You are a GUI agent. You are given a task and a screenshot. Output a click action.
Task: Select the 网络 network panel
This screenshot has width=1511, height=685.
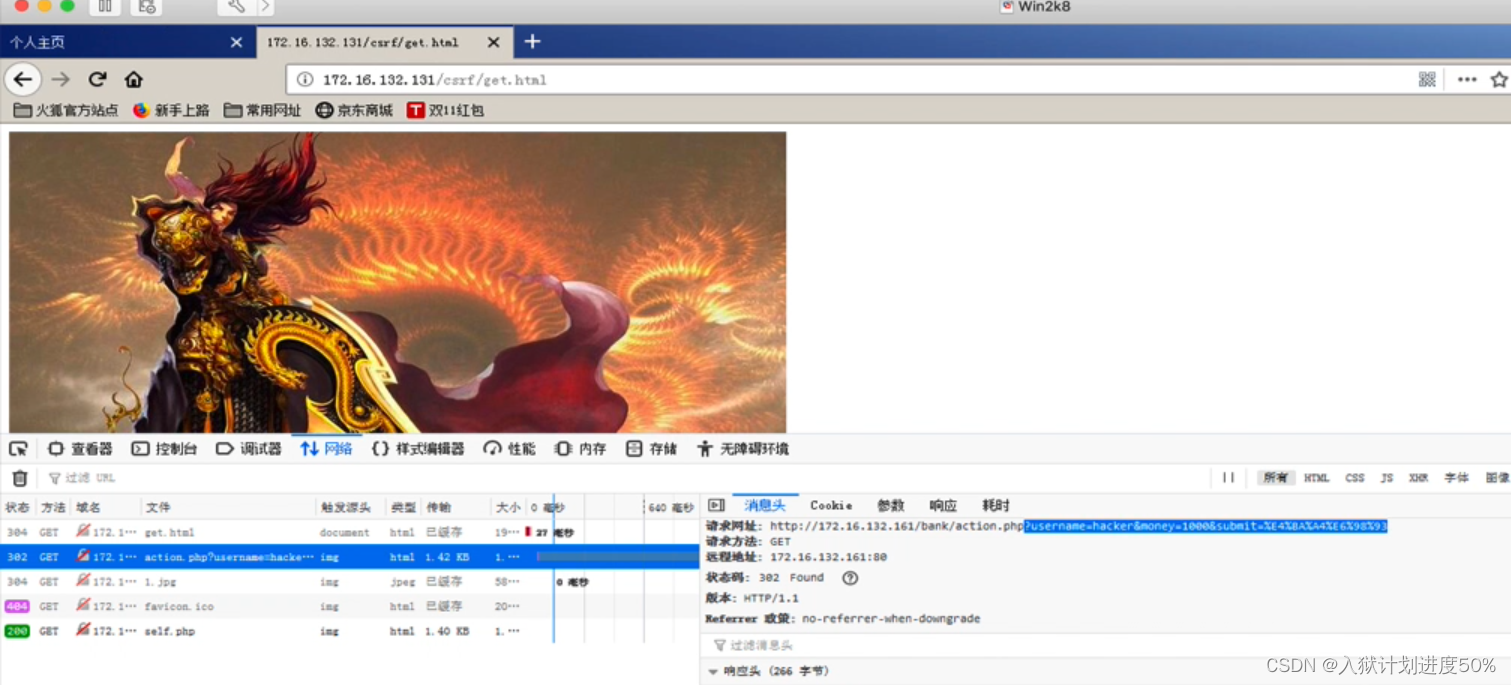click(x=326, y=449)
